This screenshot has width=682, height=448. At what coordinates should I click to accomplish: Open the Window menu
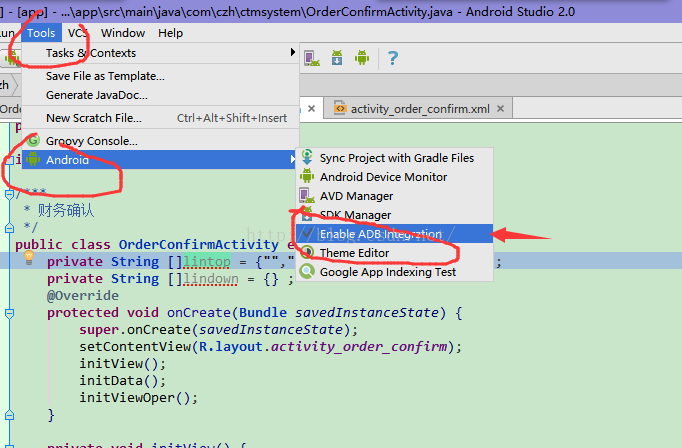pyautogui.click(x=123, y=33)
